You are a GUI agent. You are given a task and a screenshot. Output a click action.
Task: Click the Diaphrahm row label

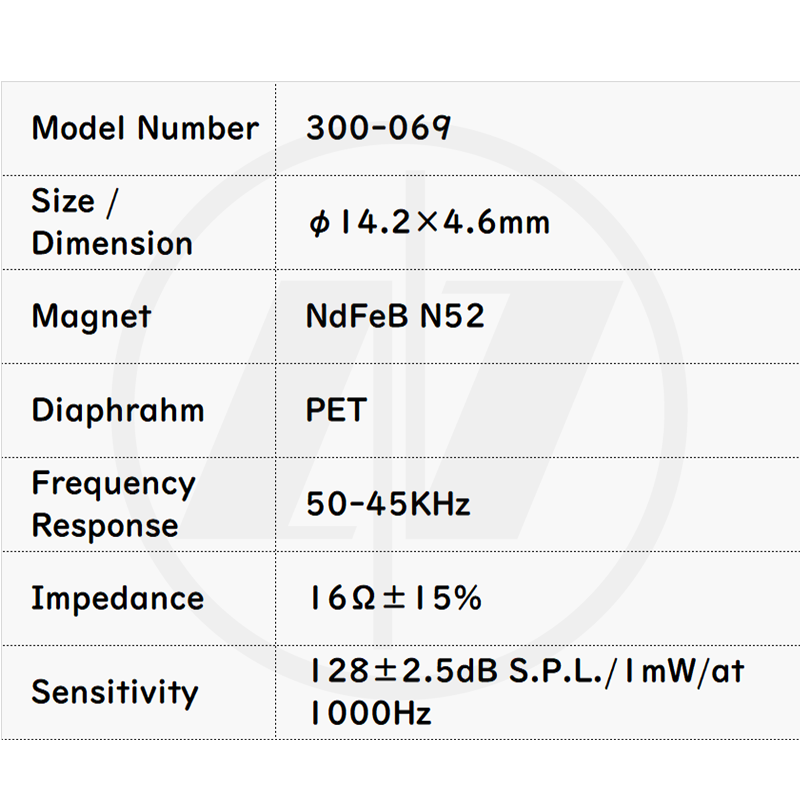pyautogui.click(x=117, y=410)
